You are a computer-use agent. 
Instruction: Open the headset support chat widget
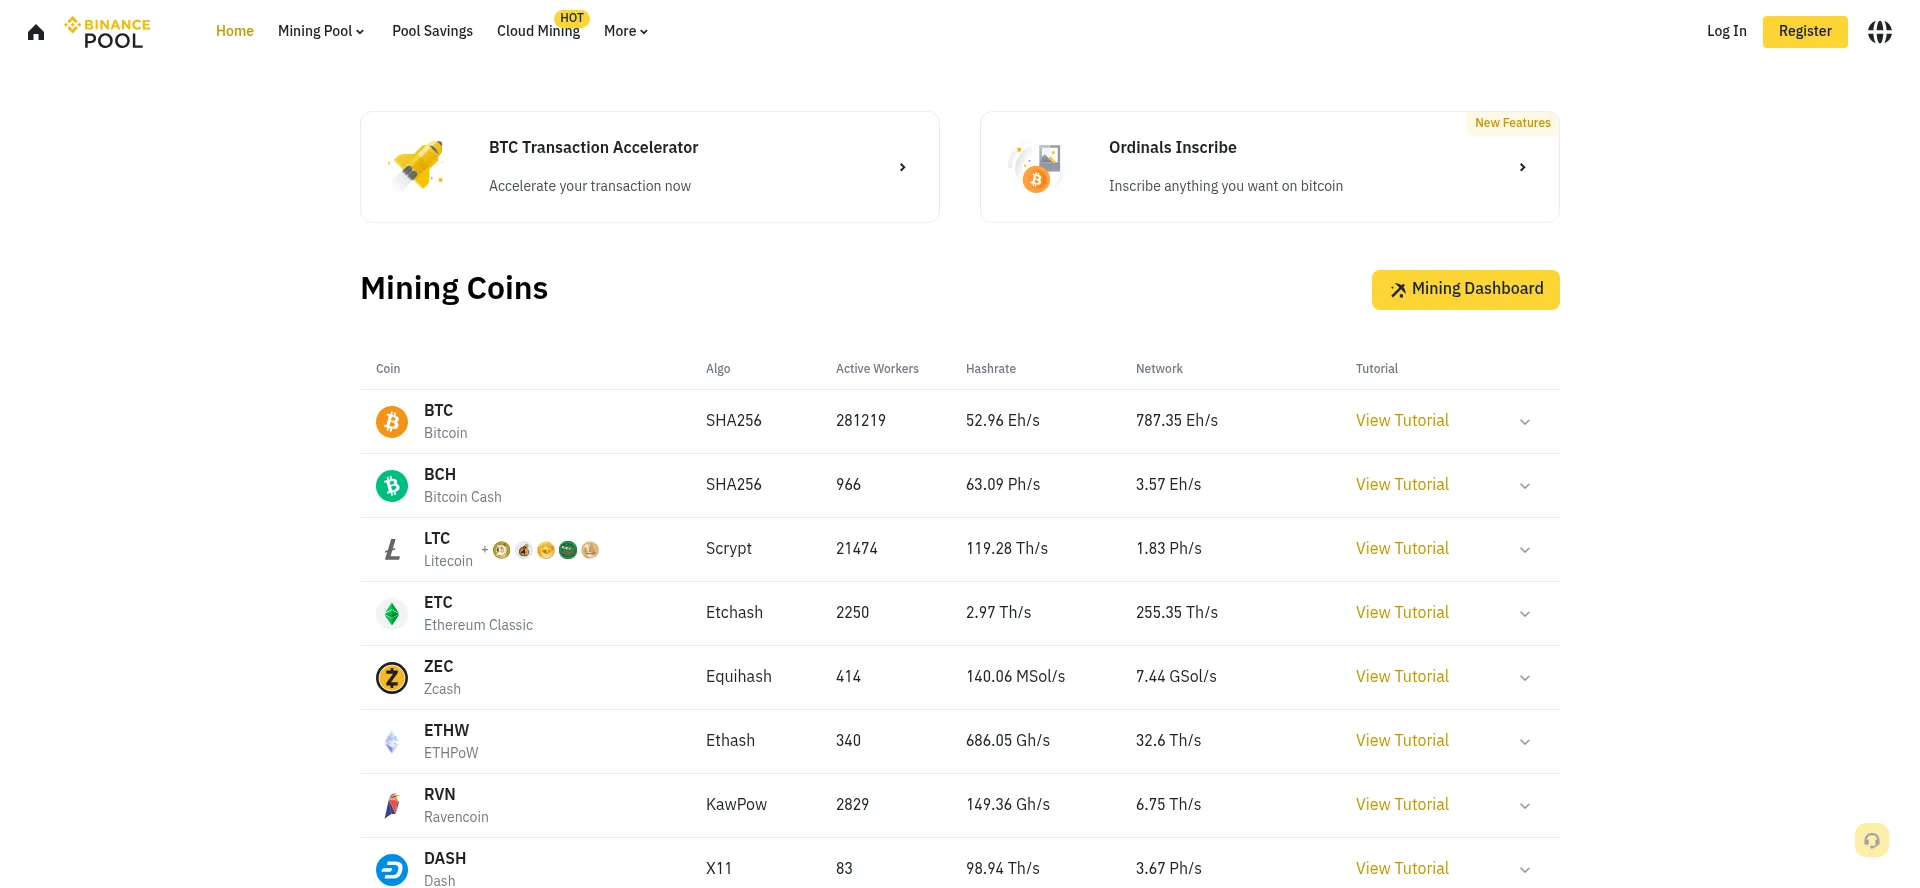1872,840
